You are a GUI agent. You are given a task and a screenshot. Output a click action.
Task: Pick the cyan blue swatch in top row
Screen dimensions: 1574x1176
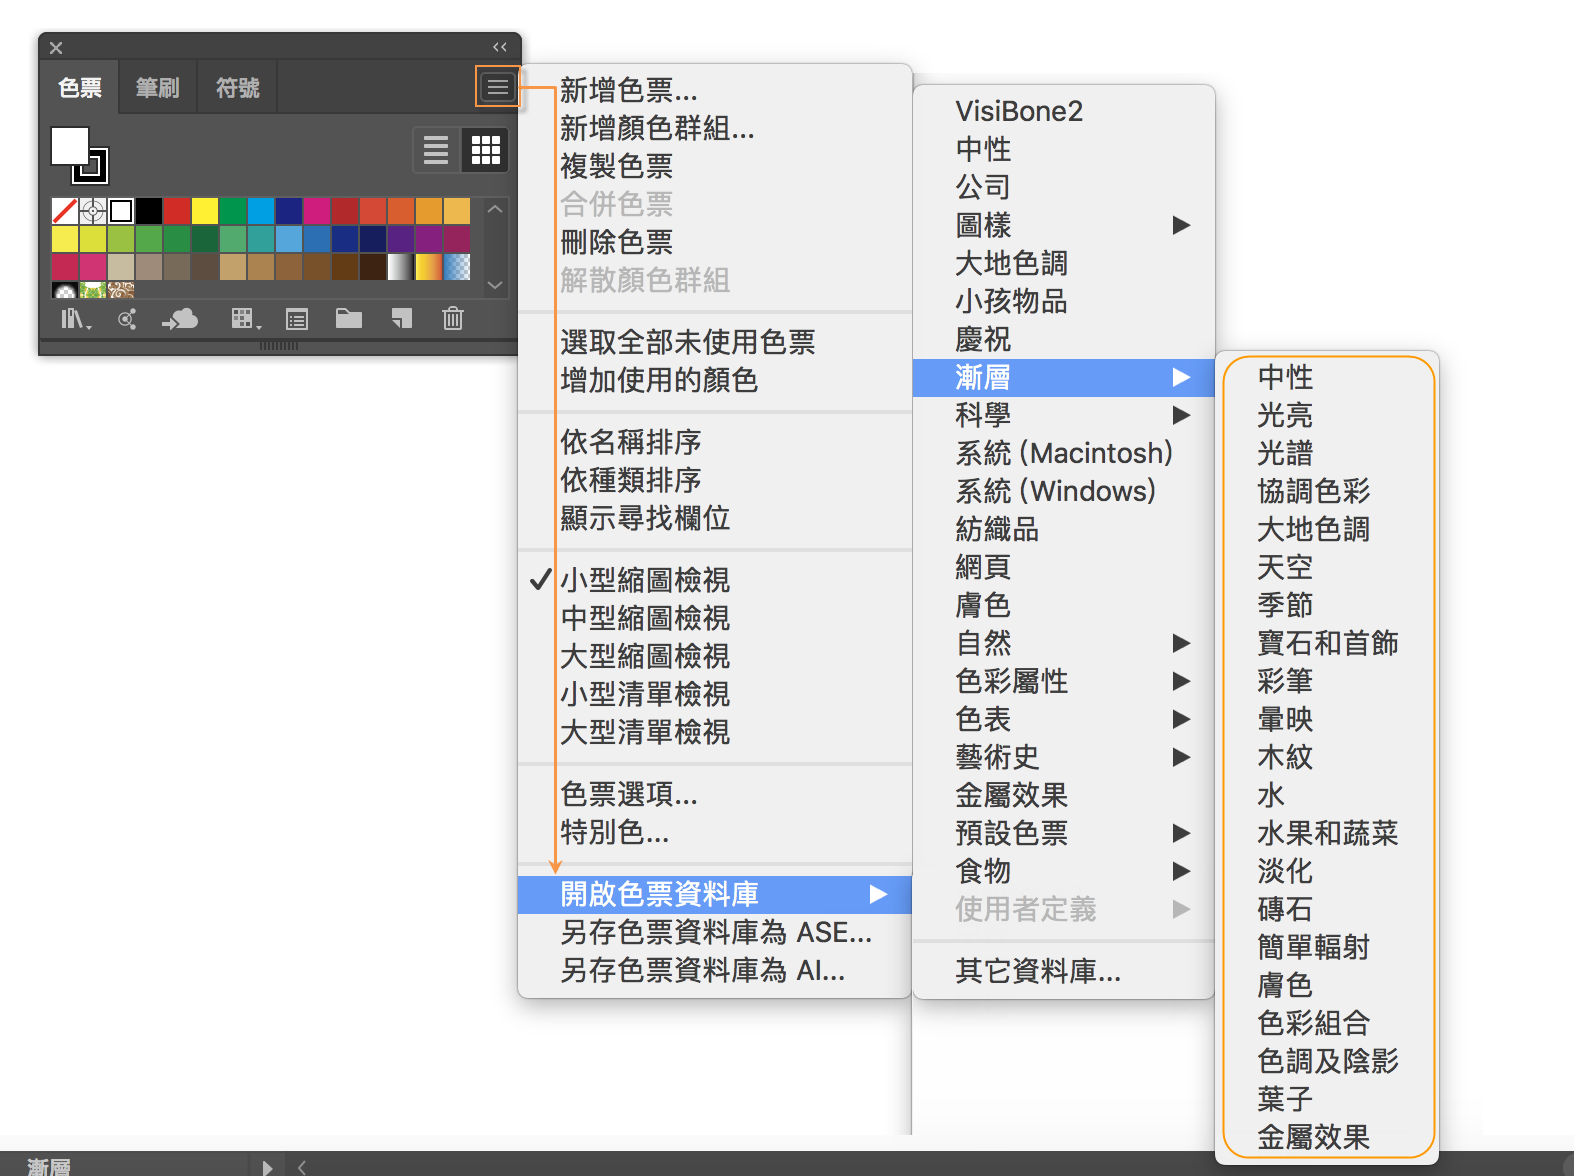(x=260, y=211)
